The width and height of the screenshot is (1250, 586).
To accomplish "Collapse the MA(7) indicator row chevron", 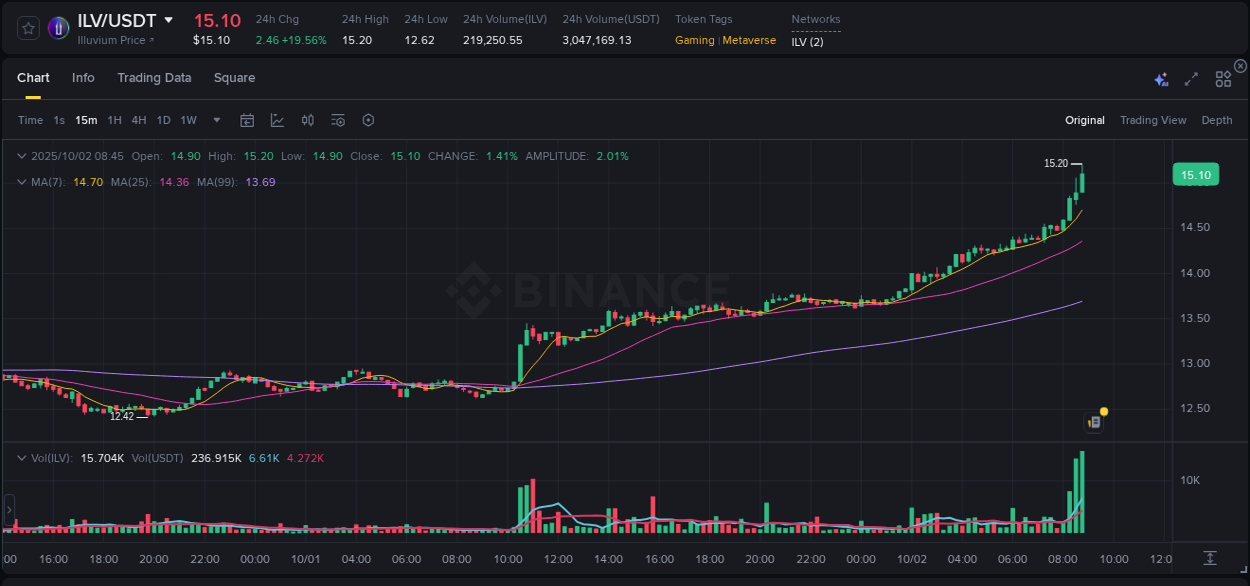I will (21, 182).
